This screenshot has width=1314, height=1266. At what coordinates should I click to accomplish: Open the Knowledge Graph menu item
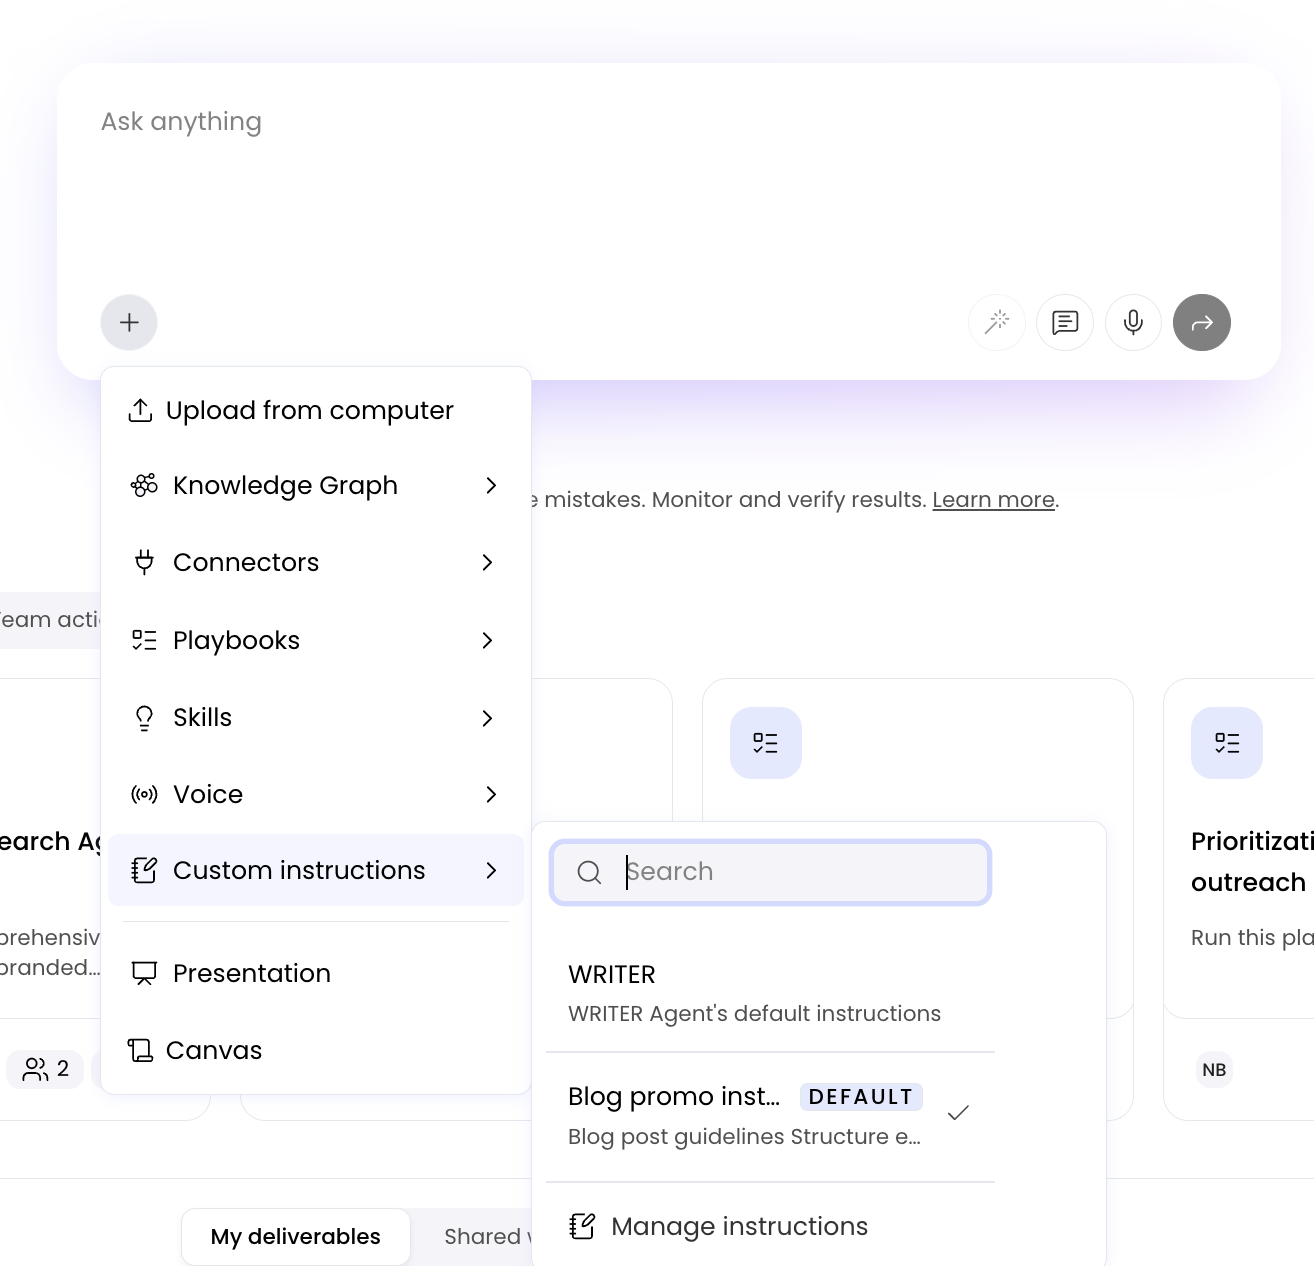click(316, 485)
